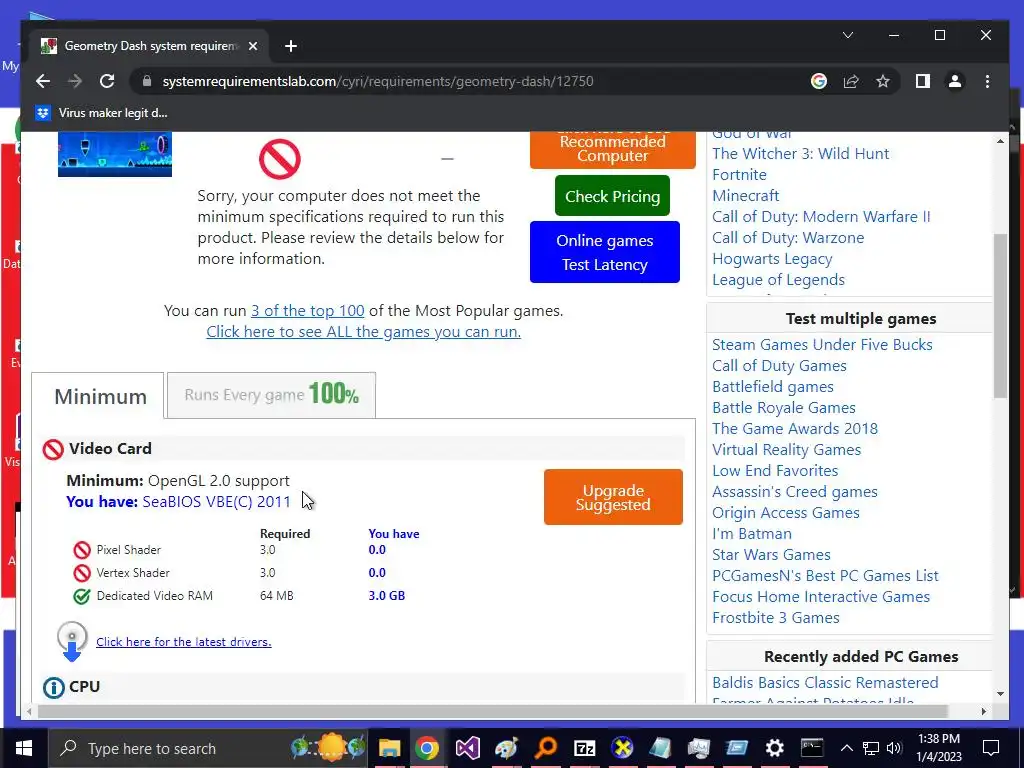Show hidden system tray icons chevron
This screenshot has width=1024, height=768.
pyautogui.click(x=846, y=748)
